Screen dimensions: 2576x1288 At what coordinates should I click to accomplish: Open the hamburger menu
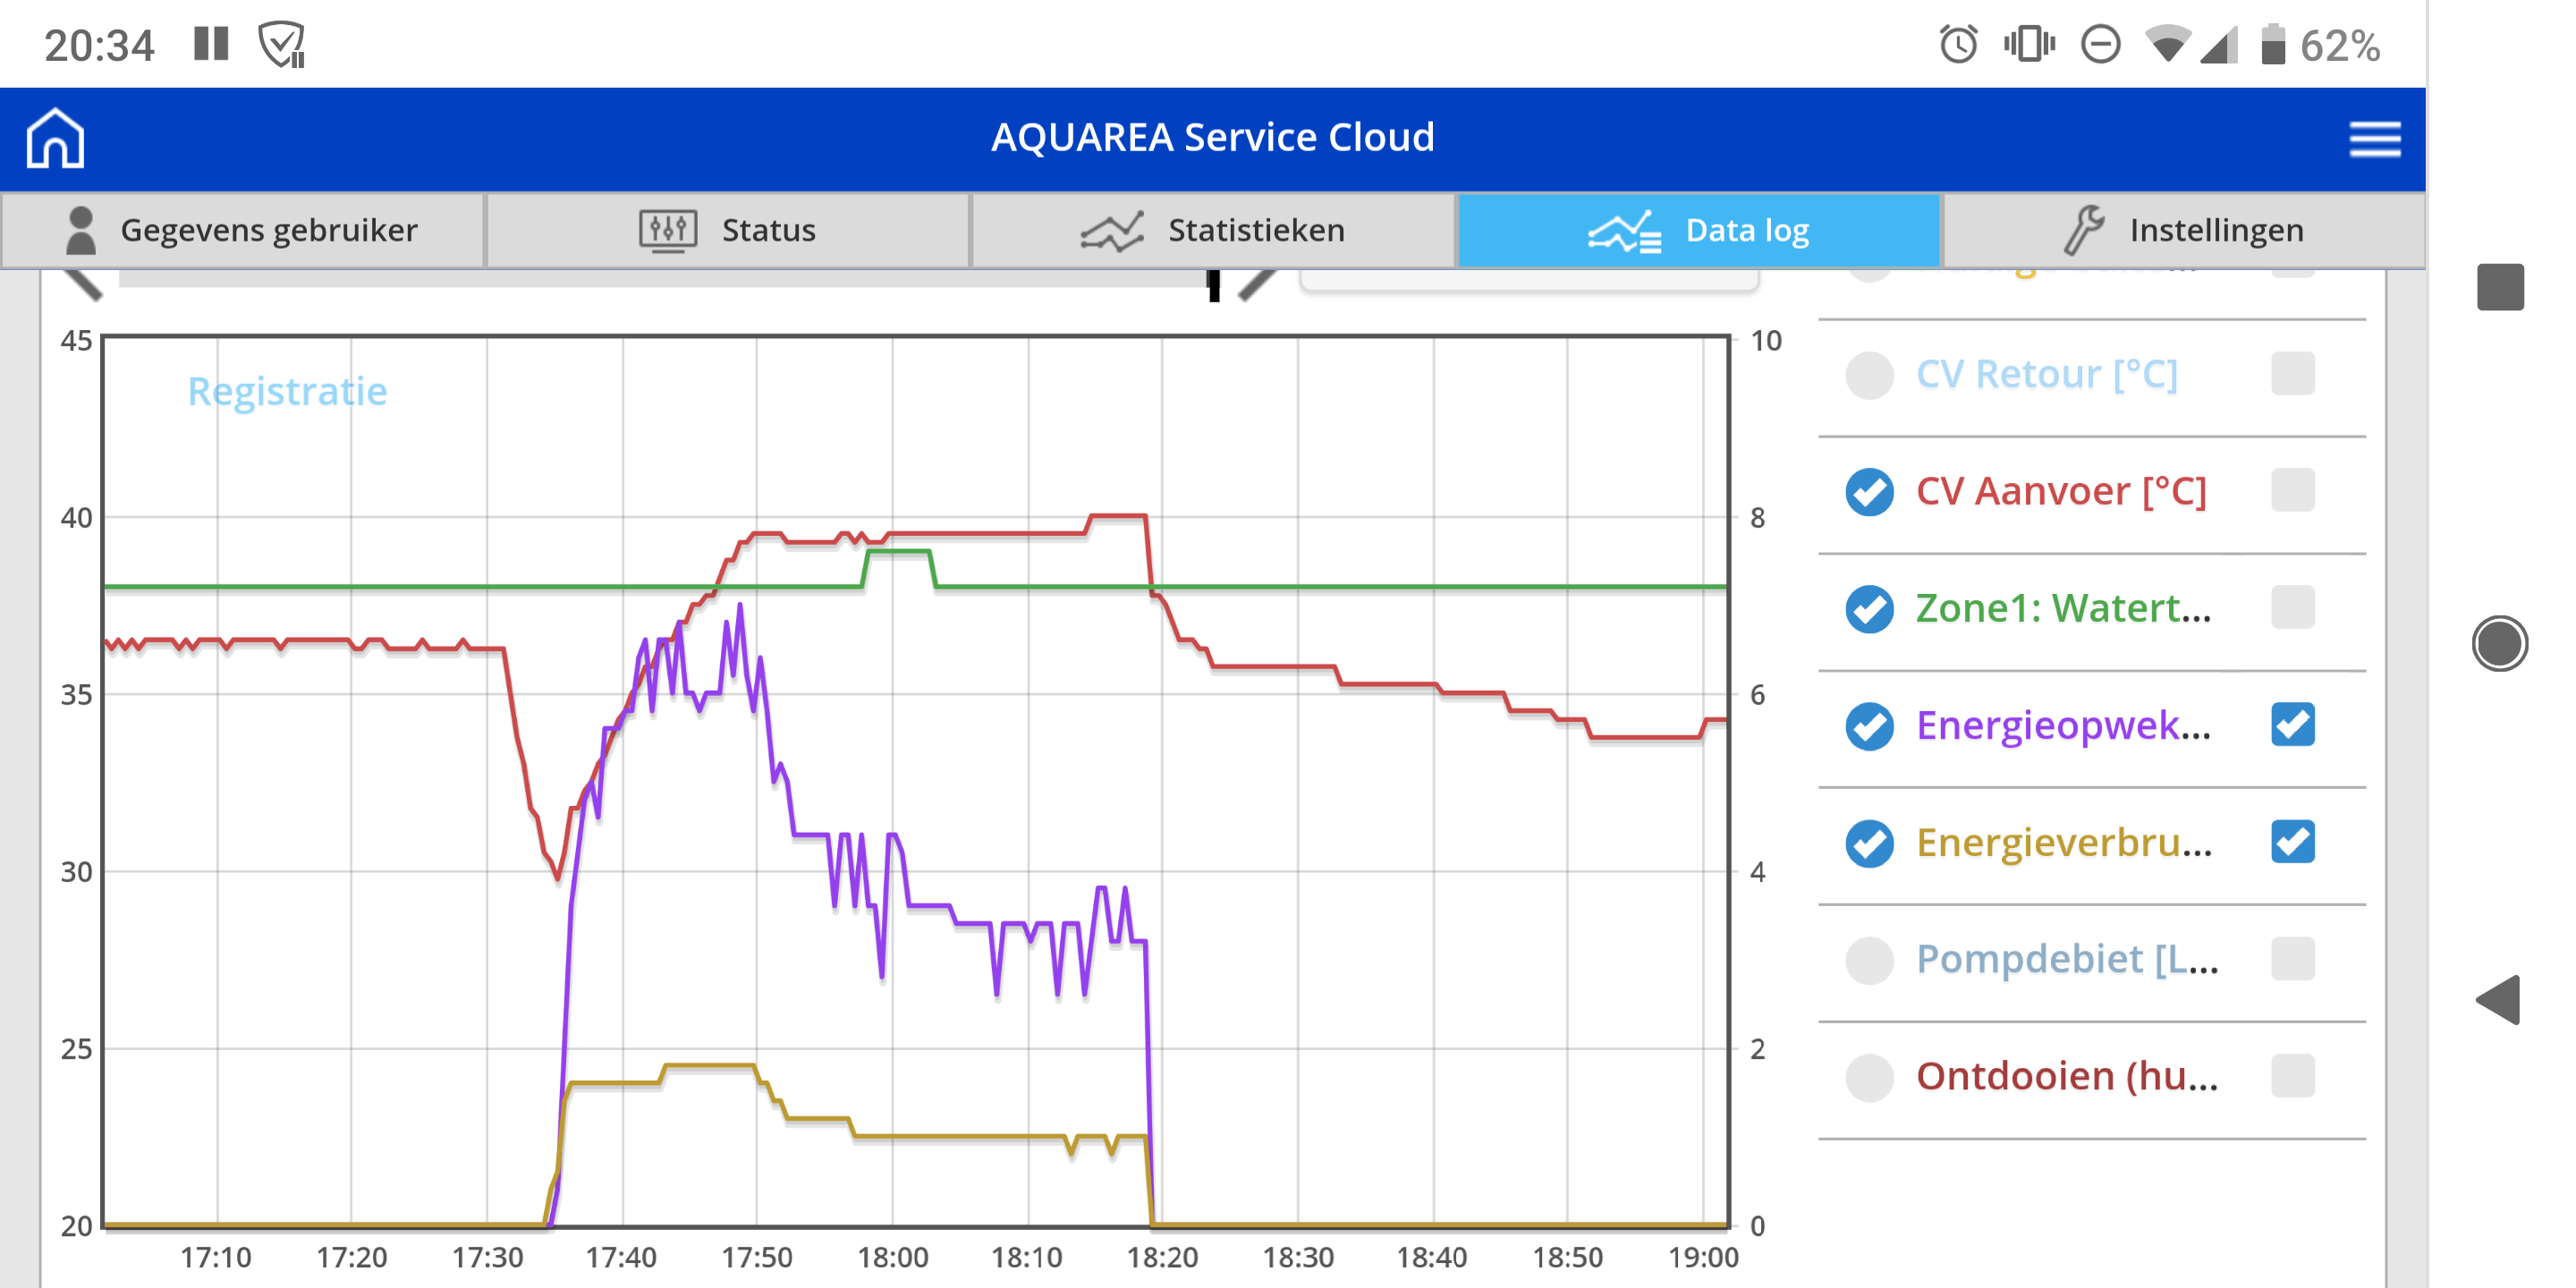(x=2374, y=138)
